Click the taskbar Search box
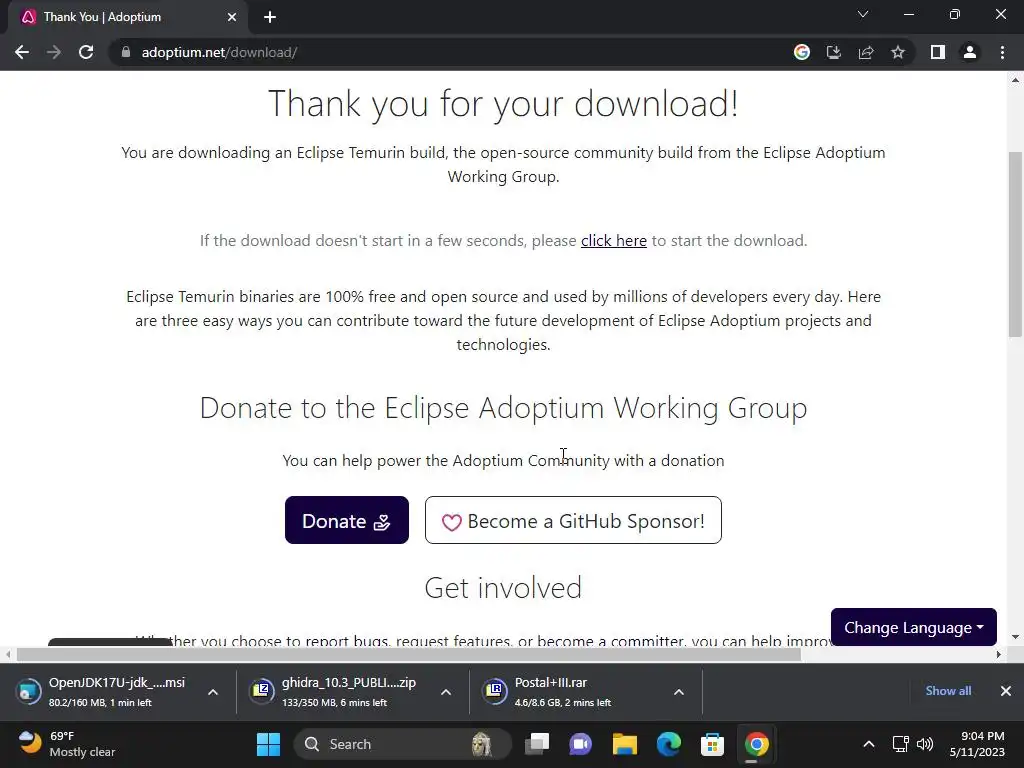 pyautogui.click(x=401, y=744)
